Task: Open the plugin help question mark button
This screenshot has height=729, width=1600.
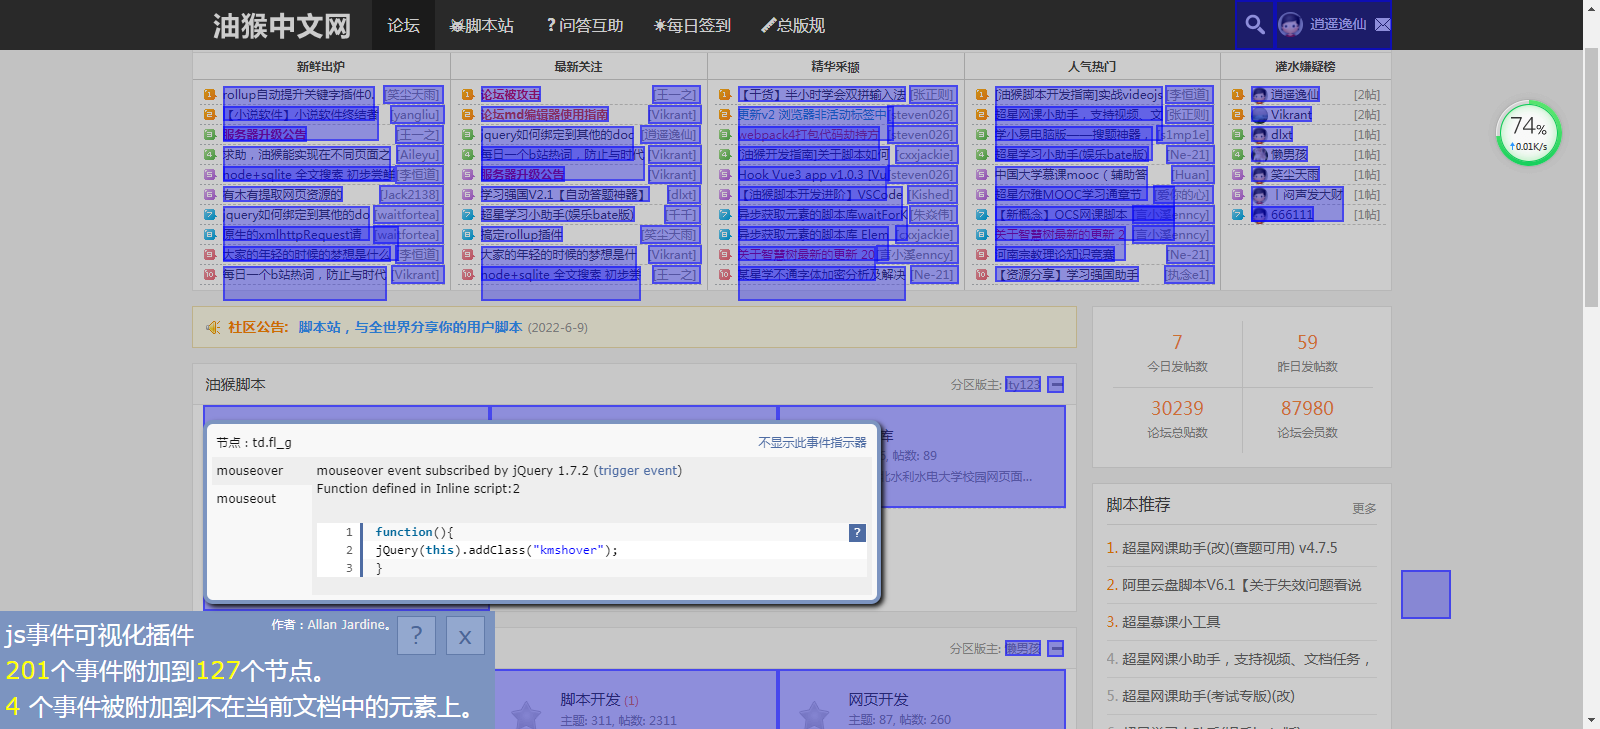Action: pos(417,636)
